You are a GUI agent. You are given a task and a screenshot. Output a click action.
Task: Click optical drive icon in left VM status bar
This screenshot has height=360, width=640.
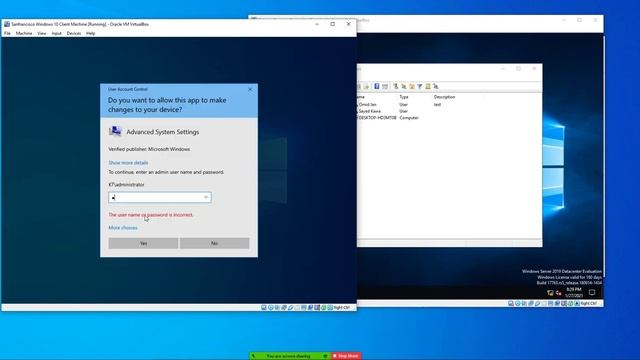click(270, 307)
